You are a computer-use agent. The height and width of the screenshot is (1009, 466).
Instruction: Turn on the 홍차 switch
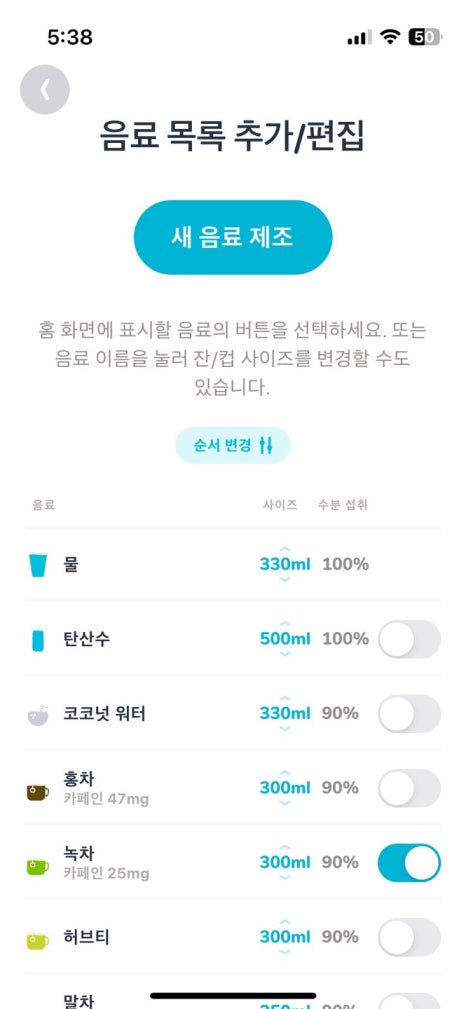[x=409, y=788]
